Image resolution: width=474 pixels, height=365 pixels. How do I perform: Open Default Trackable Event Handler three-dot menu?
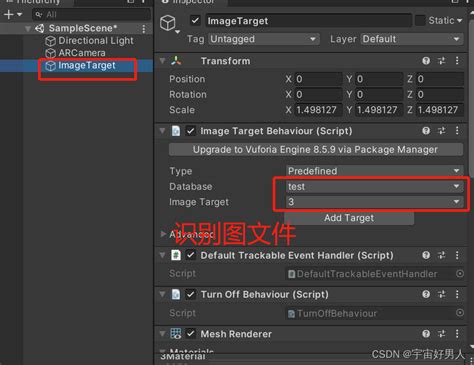coord(457,255)
